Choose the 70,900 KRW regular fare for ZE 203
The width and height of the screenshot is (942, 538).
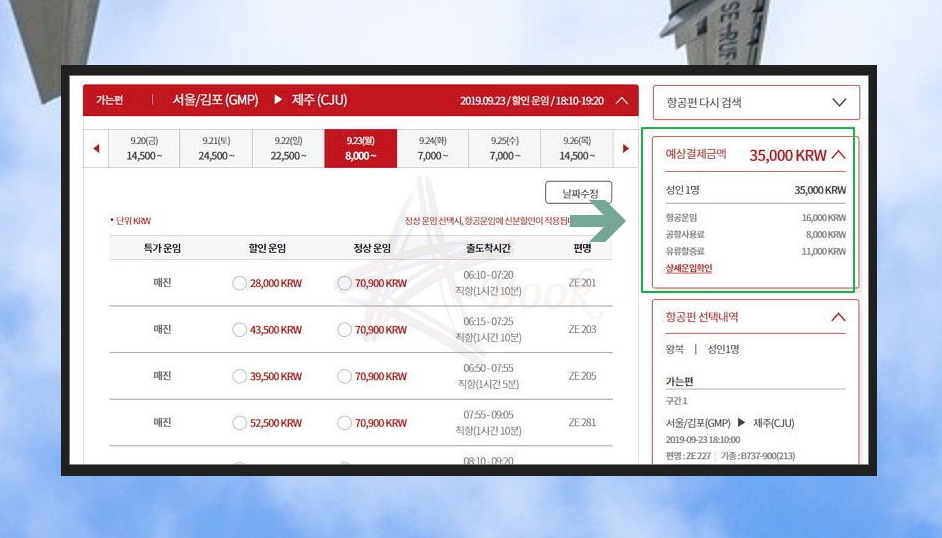(x=344, y=330)
